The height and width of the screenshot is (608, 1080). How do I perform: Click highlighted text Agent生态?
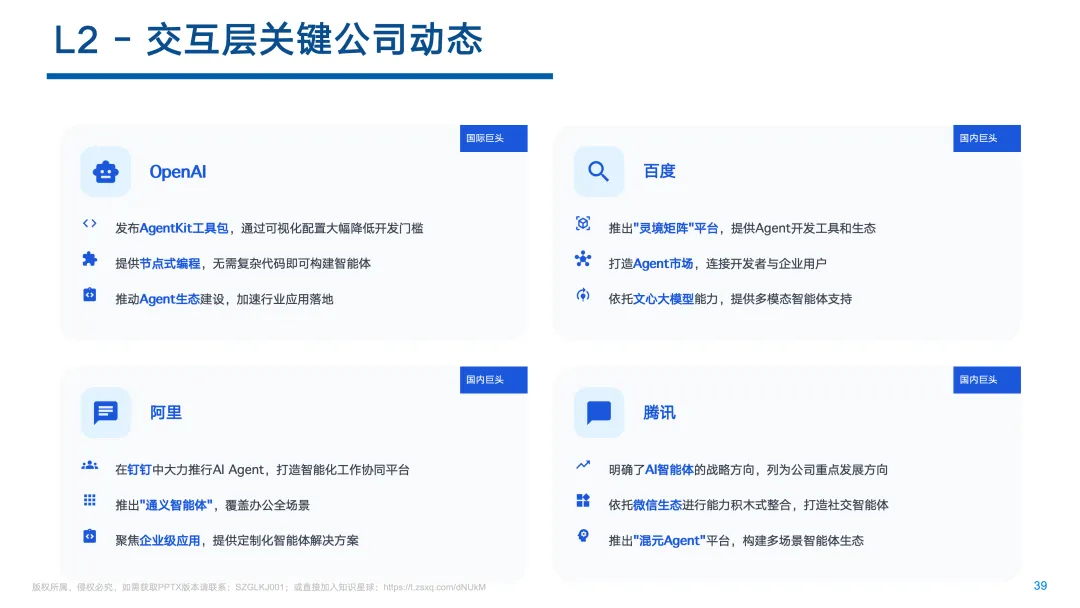tap(170, 299)
